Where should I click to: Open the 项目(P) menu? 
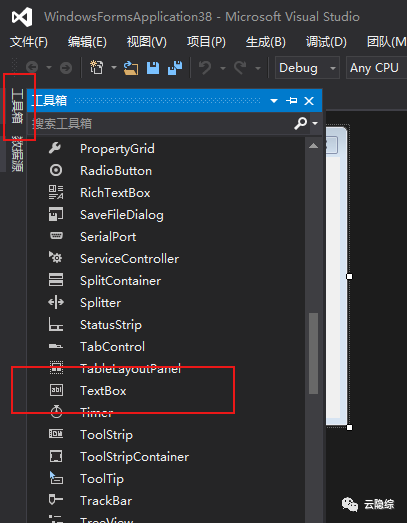(x=206, y=42)
